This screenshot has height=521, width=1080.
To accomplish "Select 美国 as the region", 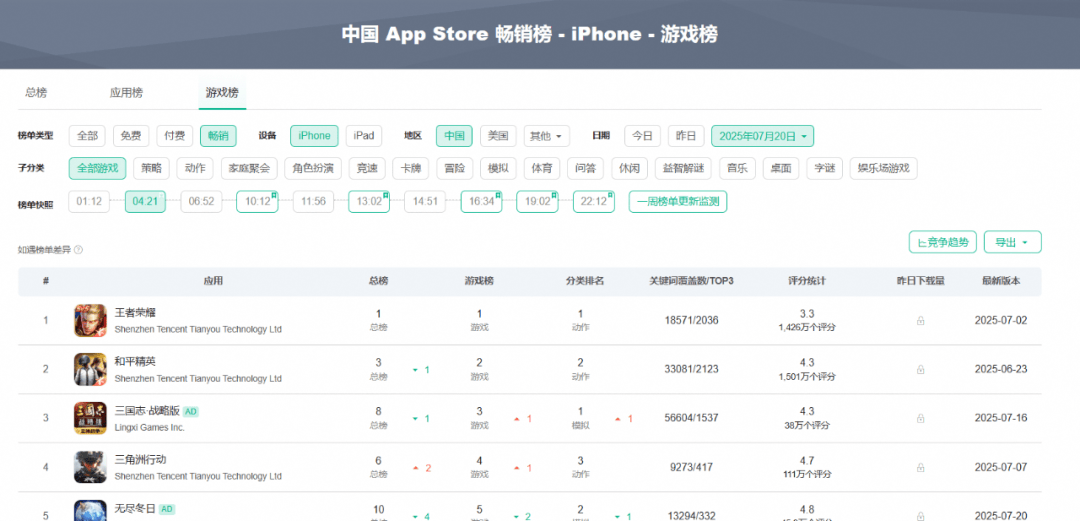I will (498, 136).
